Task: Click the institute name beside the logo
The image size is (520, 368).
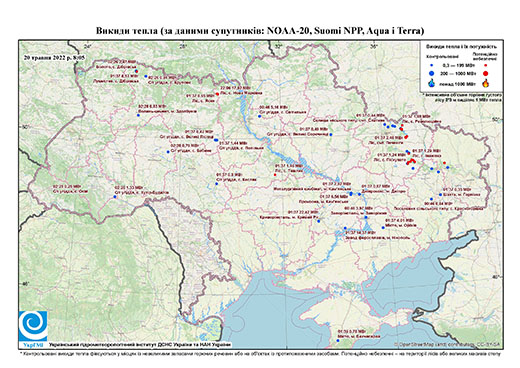Action: point(140,344)
